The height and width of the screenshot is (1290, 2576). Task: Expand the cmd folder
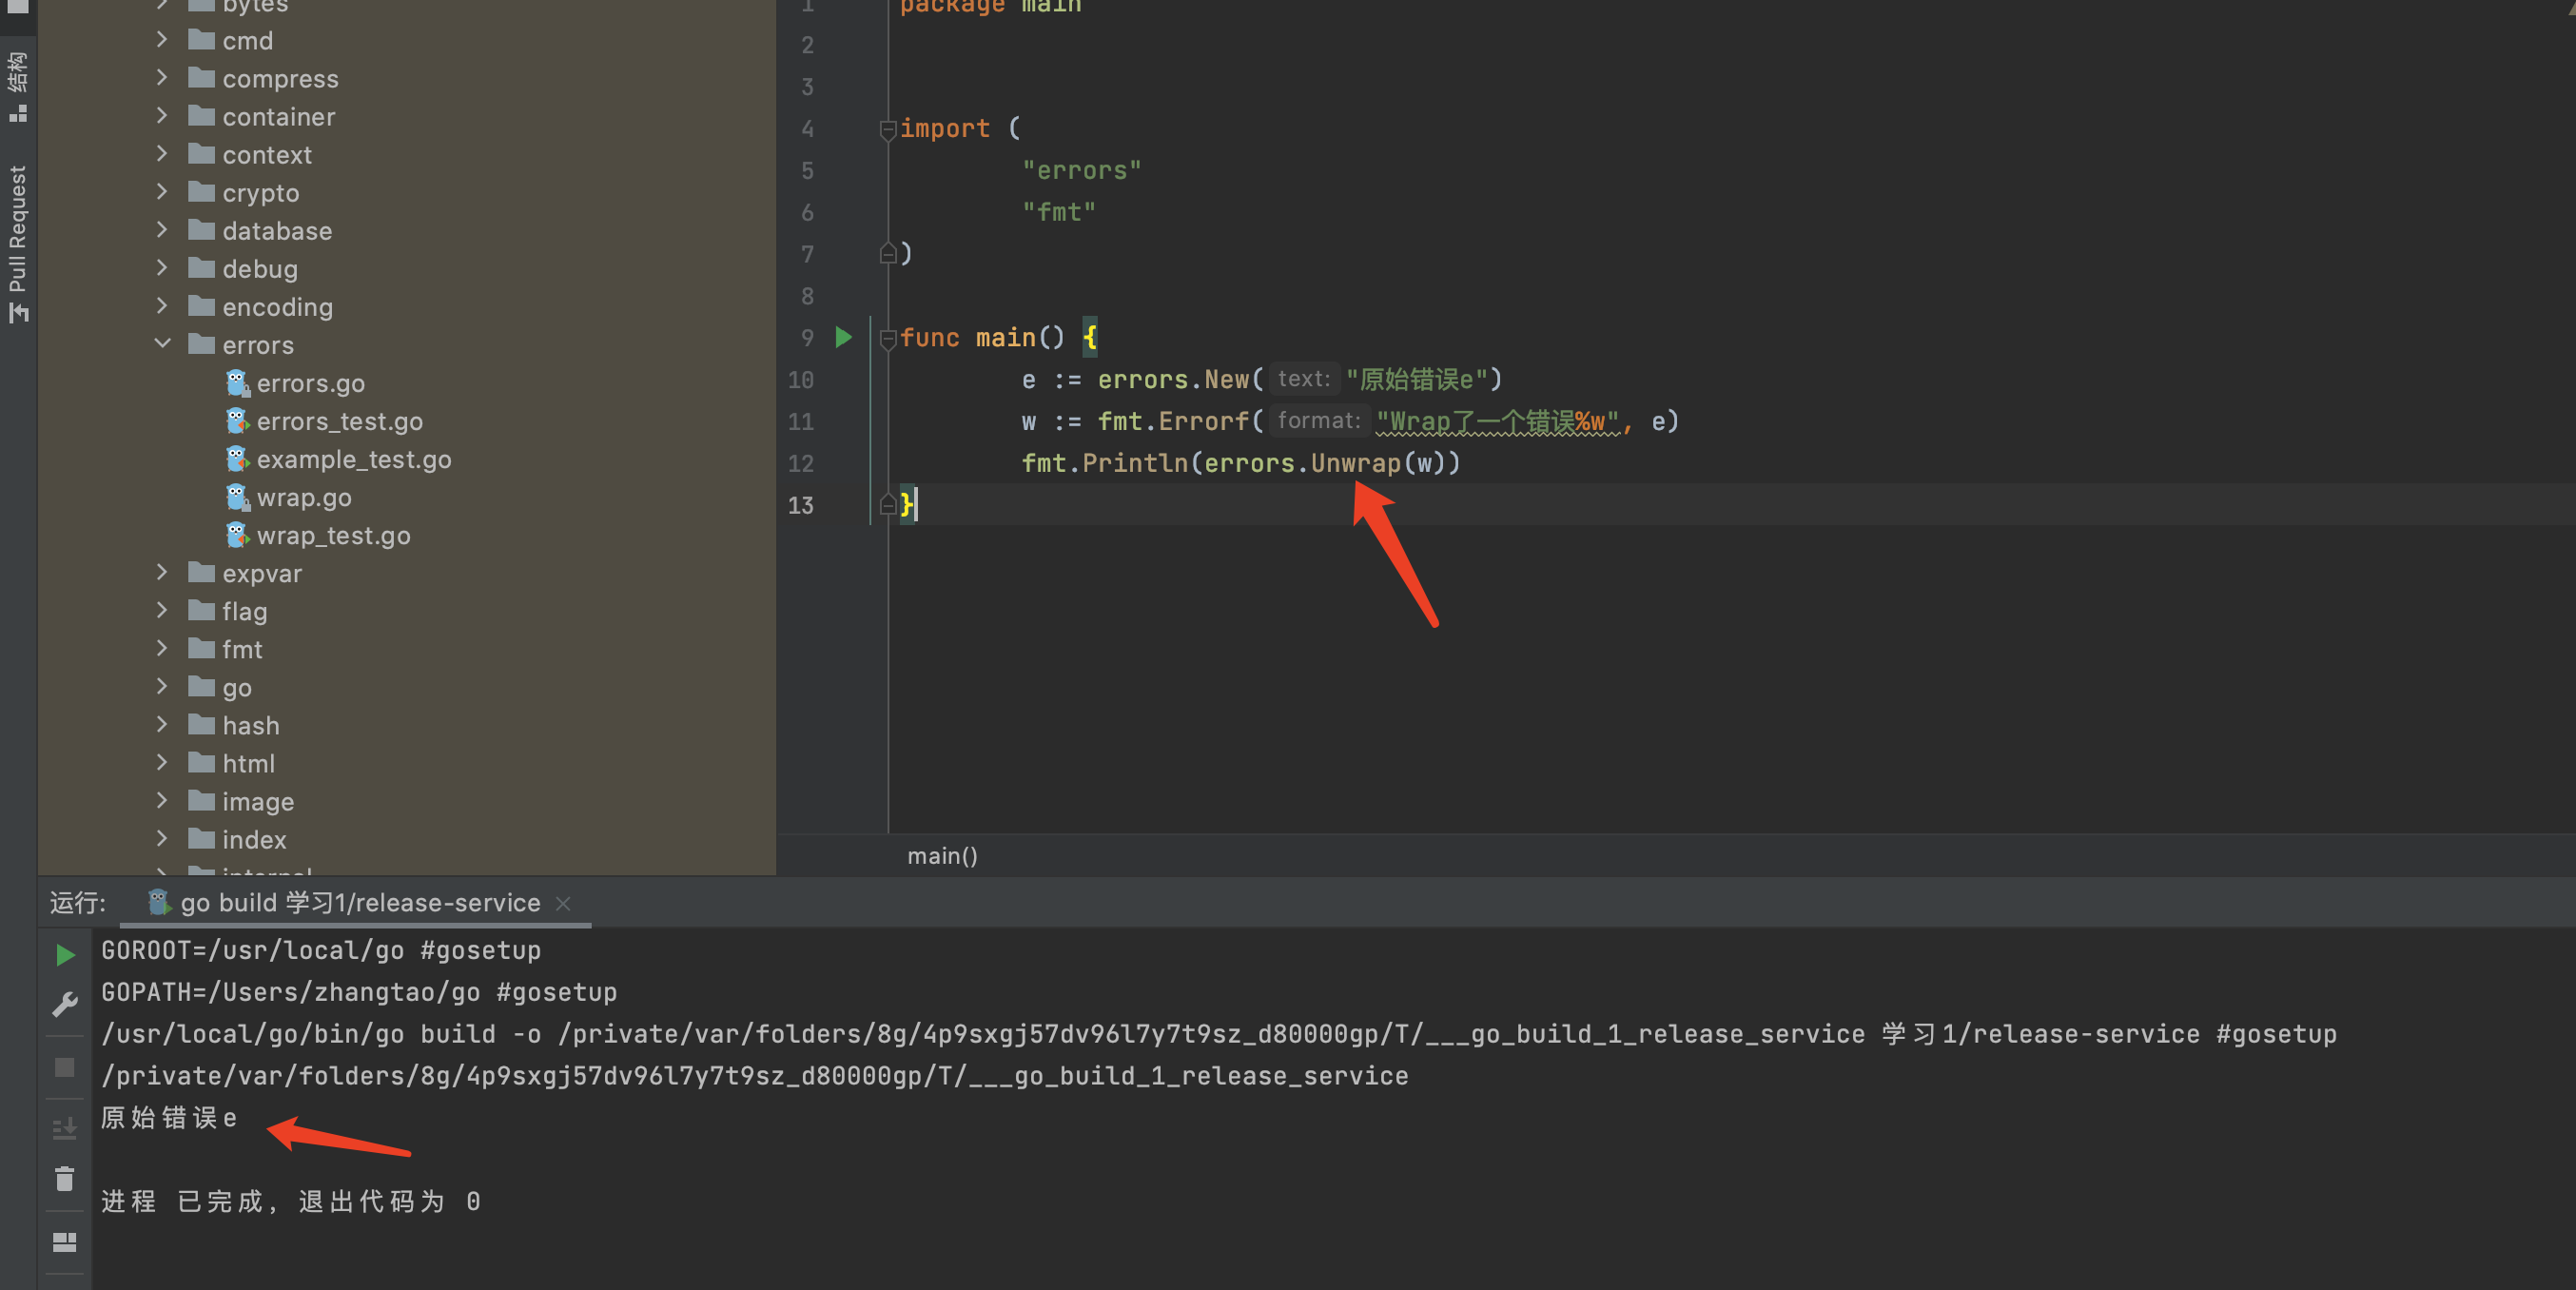[x=162, y=40]
